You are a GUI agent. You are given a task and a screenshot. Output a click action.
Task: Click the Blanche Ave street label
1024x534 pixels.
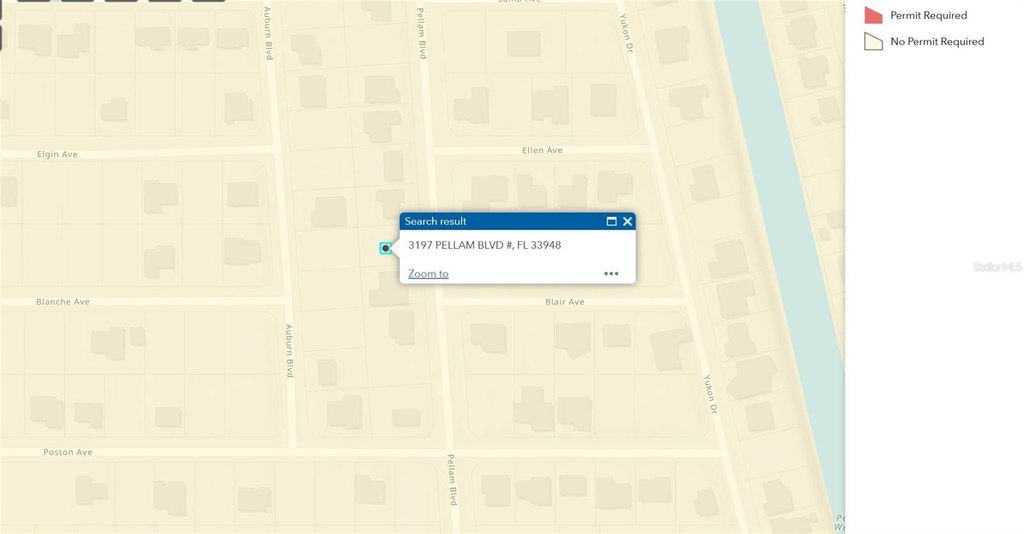tap(63, 301)
